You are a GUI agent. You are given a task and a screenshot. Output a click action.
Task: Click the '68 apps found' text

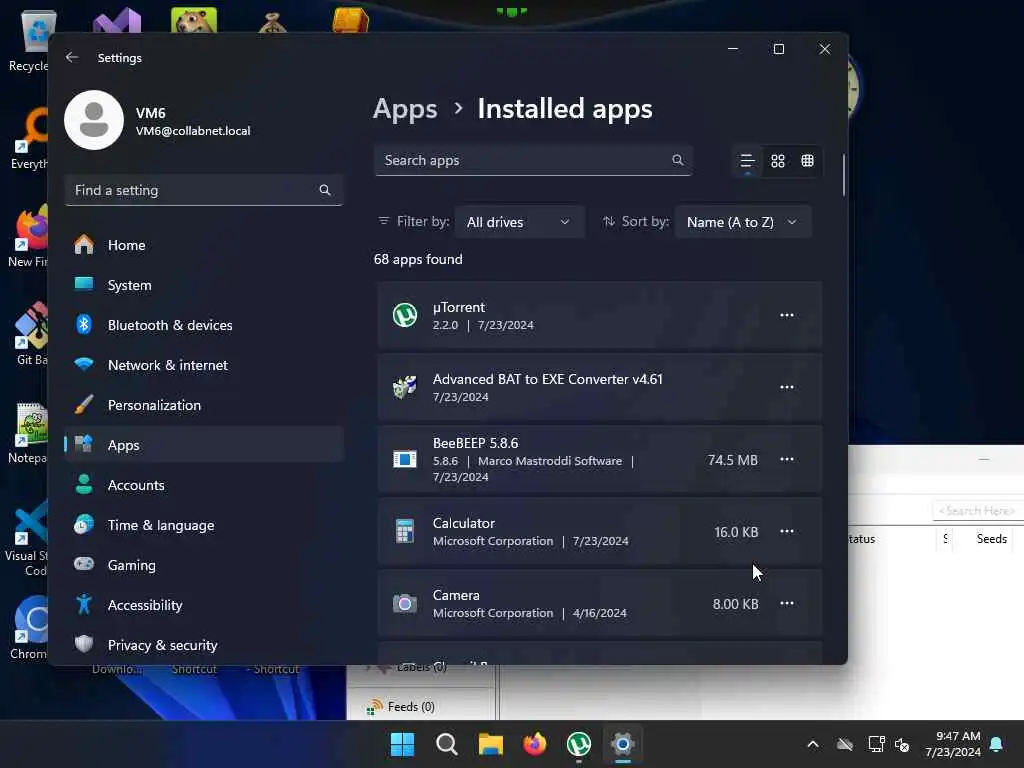pos(418,259)
